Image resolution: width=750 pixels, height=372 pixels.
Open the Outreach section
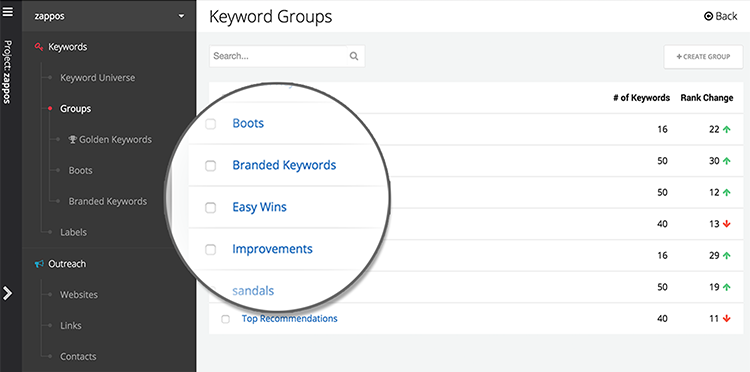(x=67, y=264)
